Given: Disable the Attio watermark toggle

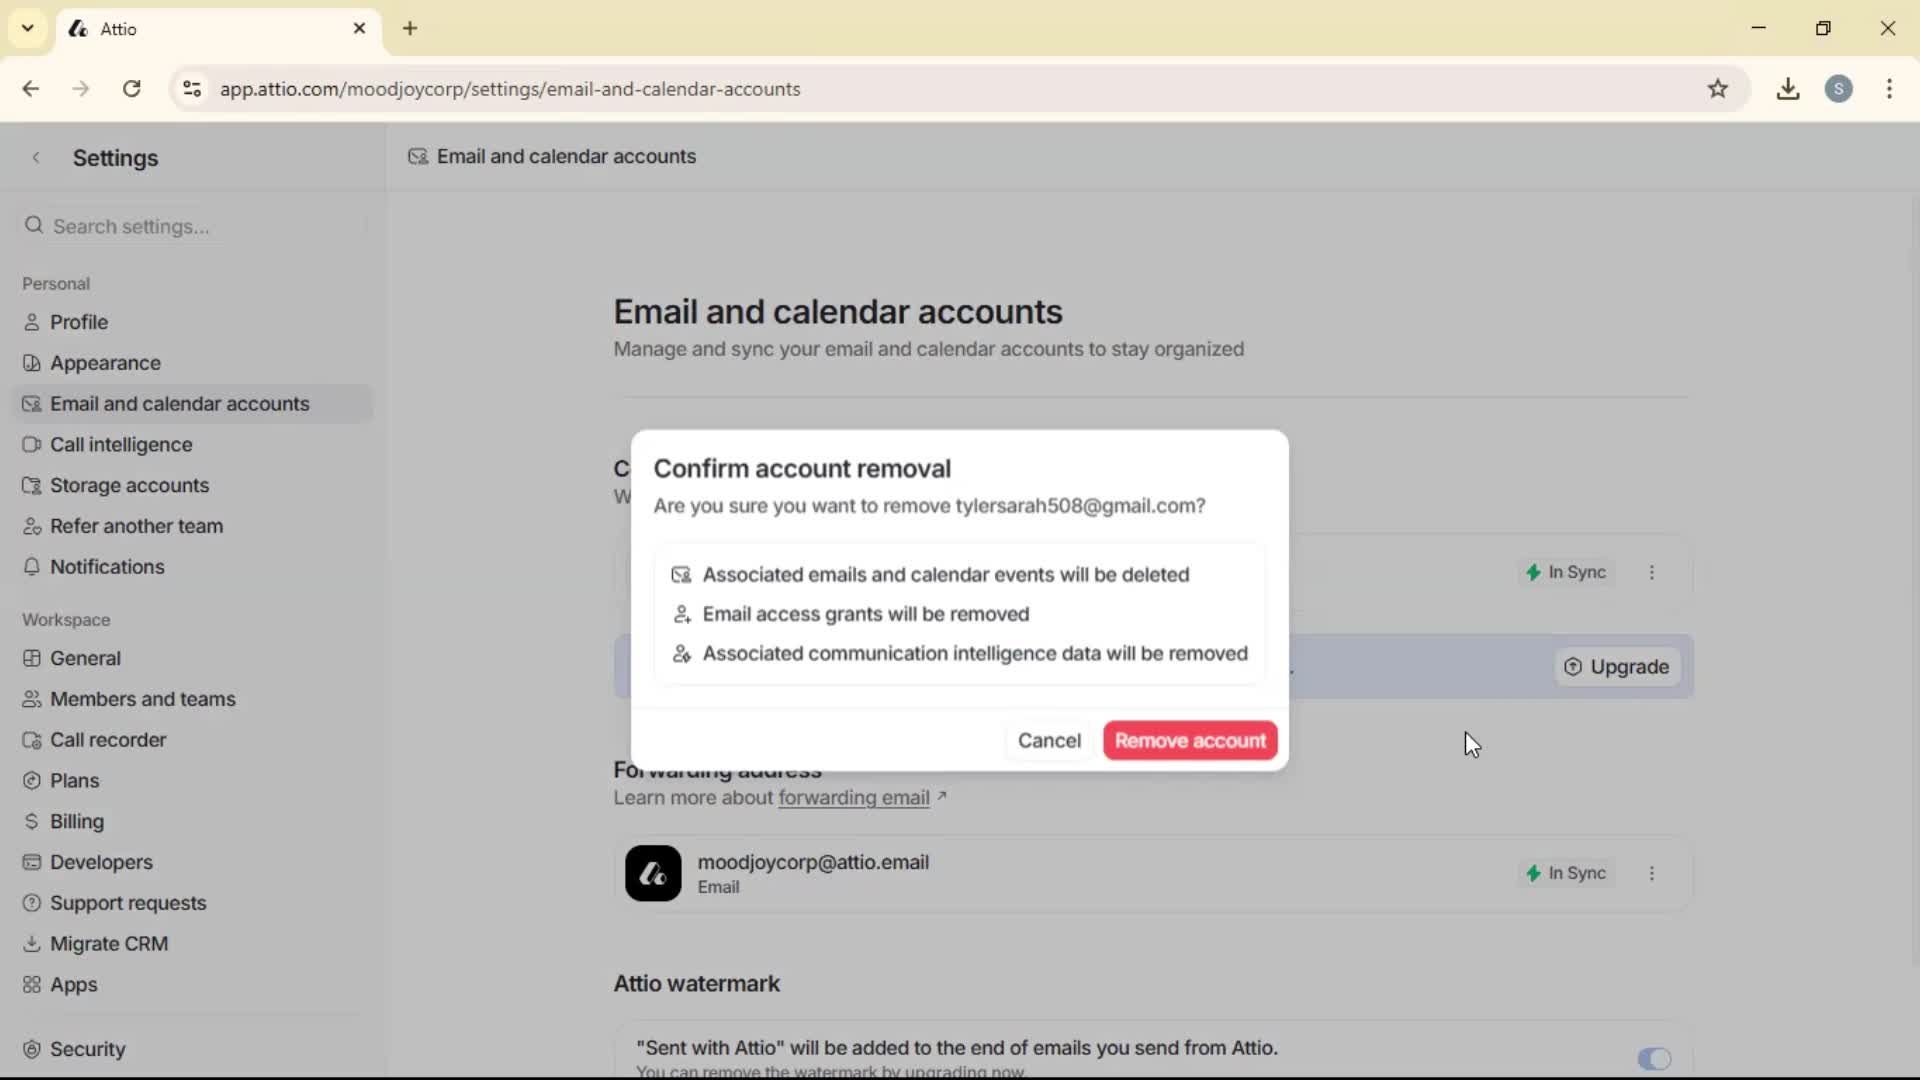Looking at the screenshot, I should 1654,1059.
